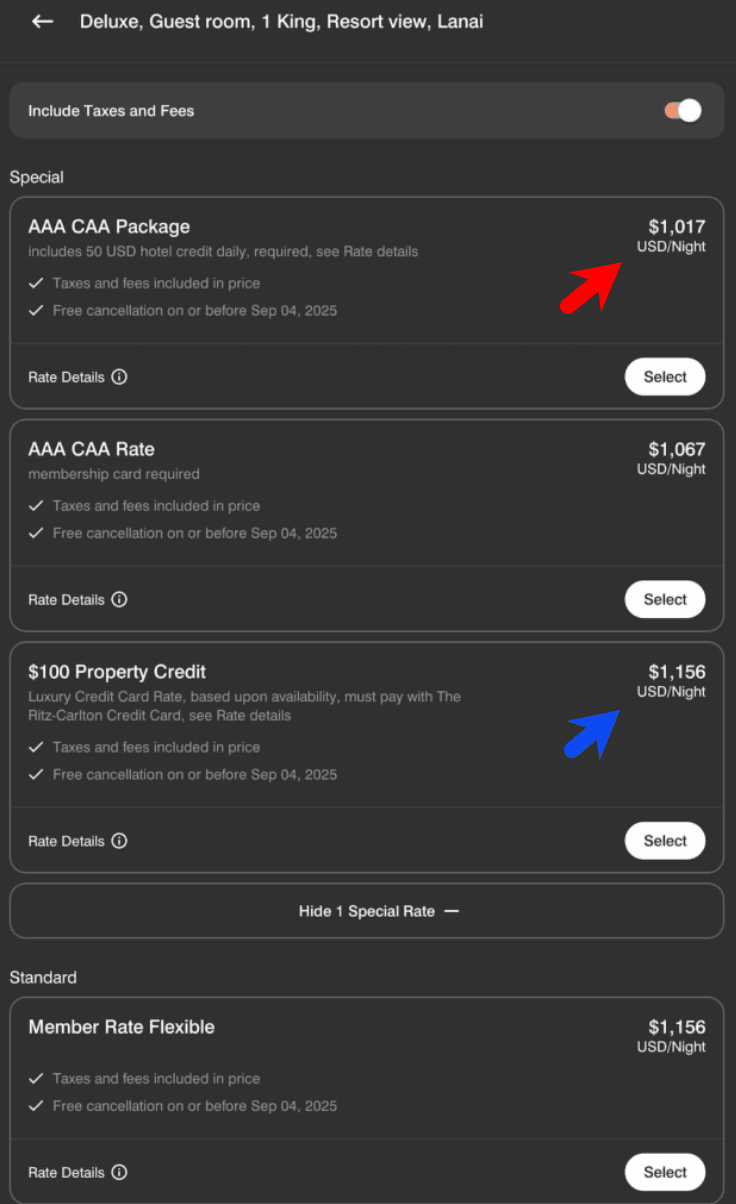Click info icon for $100 Property Credit
This screenshot has height=1204, width=736.
[x=119, y=841]
